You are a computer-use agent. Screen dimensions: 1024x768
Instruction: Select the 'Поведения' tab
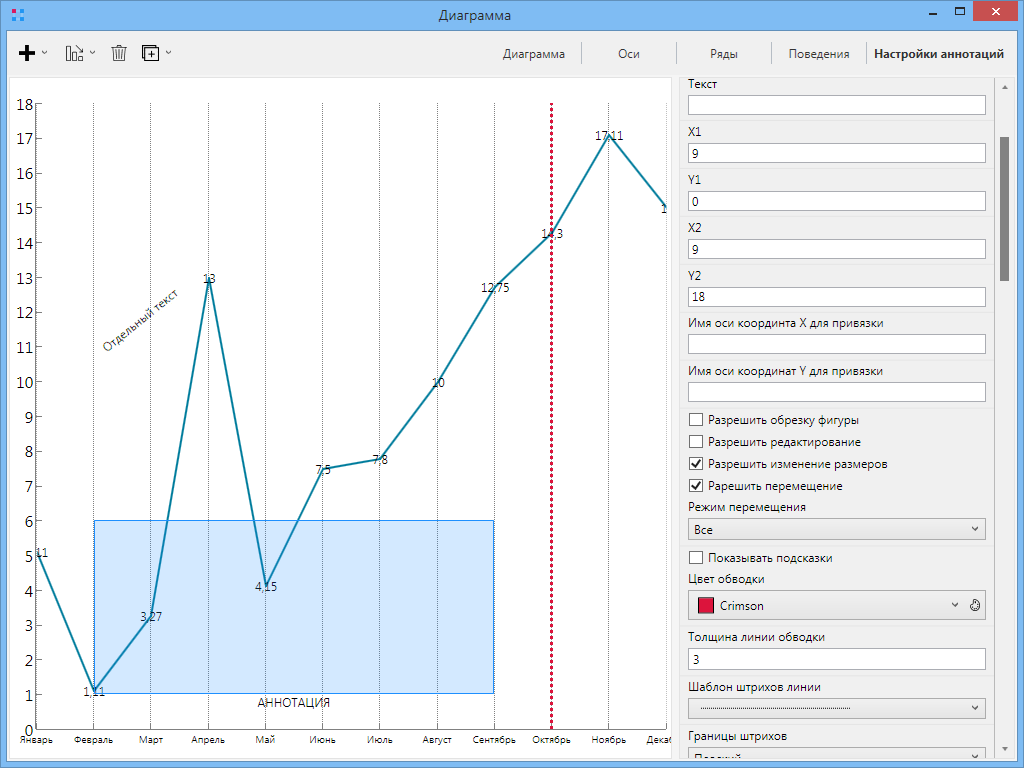point(818,54)
